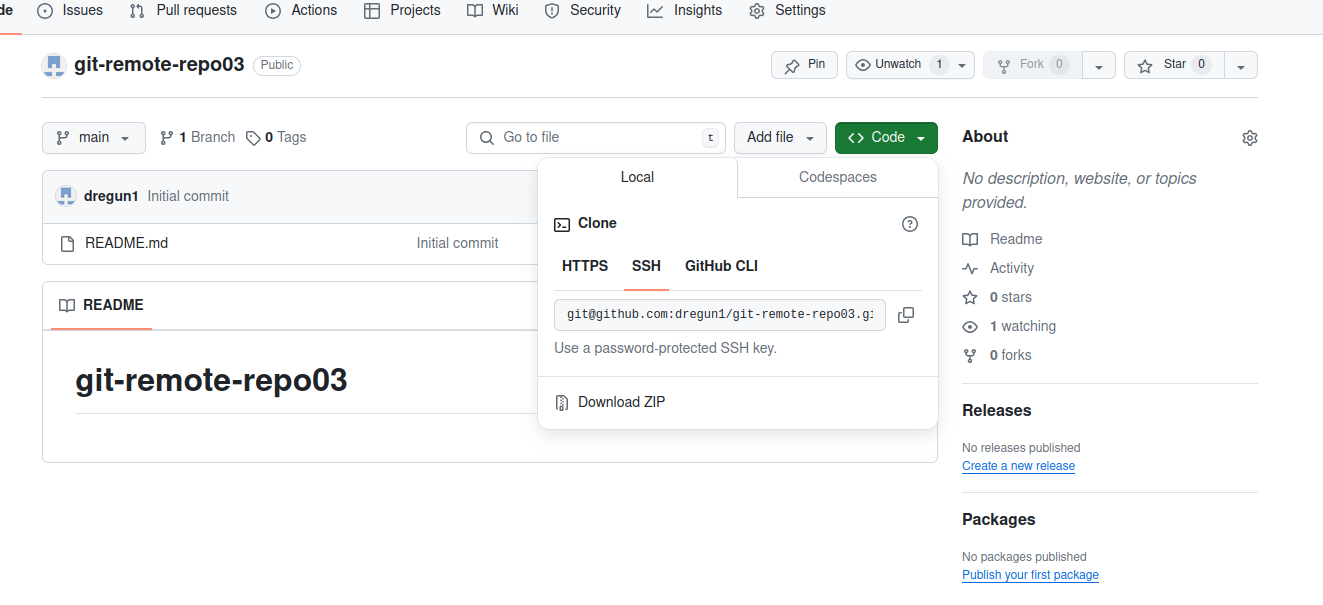The height and width of the screenshot is (605, 1323).
Task: View the 0 Tags link
Action: (x=276, y=138)
